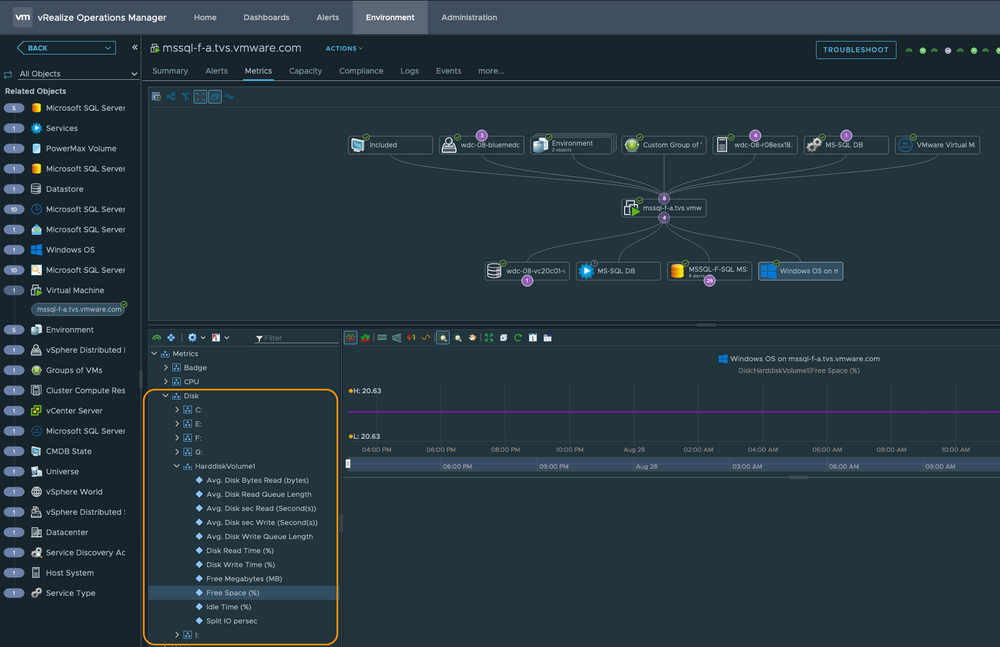Click the TROUBLESHOOT button
This screenshot has height=647, width=1000.
[x=855, y=50]
